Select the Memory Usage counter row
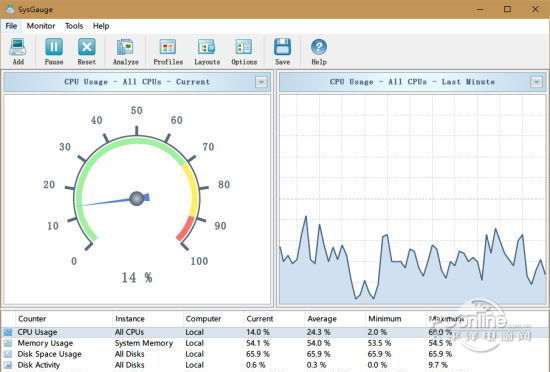The image size is (550, 372). click(x=275, y=343)
